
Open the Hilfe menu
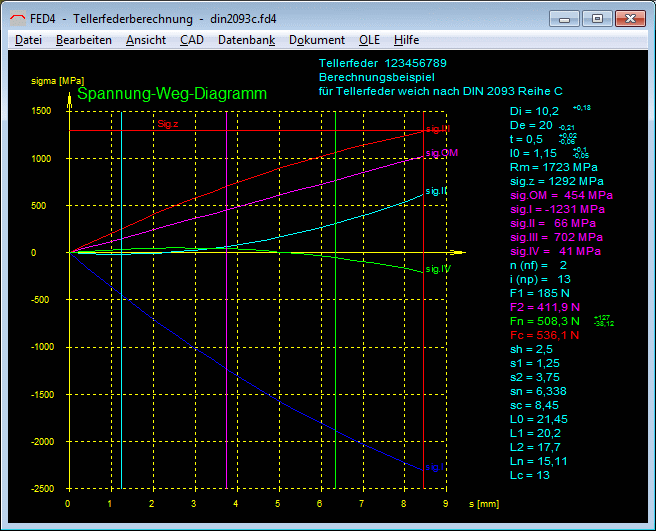407,40
